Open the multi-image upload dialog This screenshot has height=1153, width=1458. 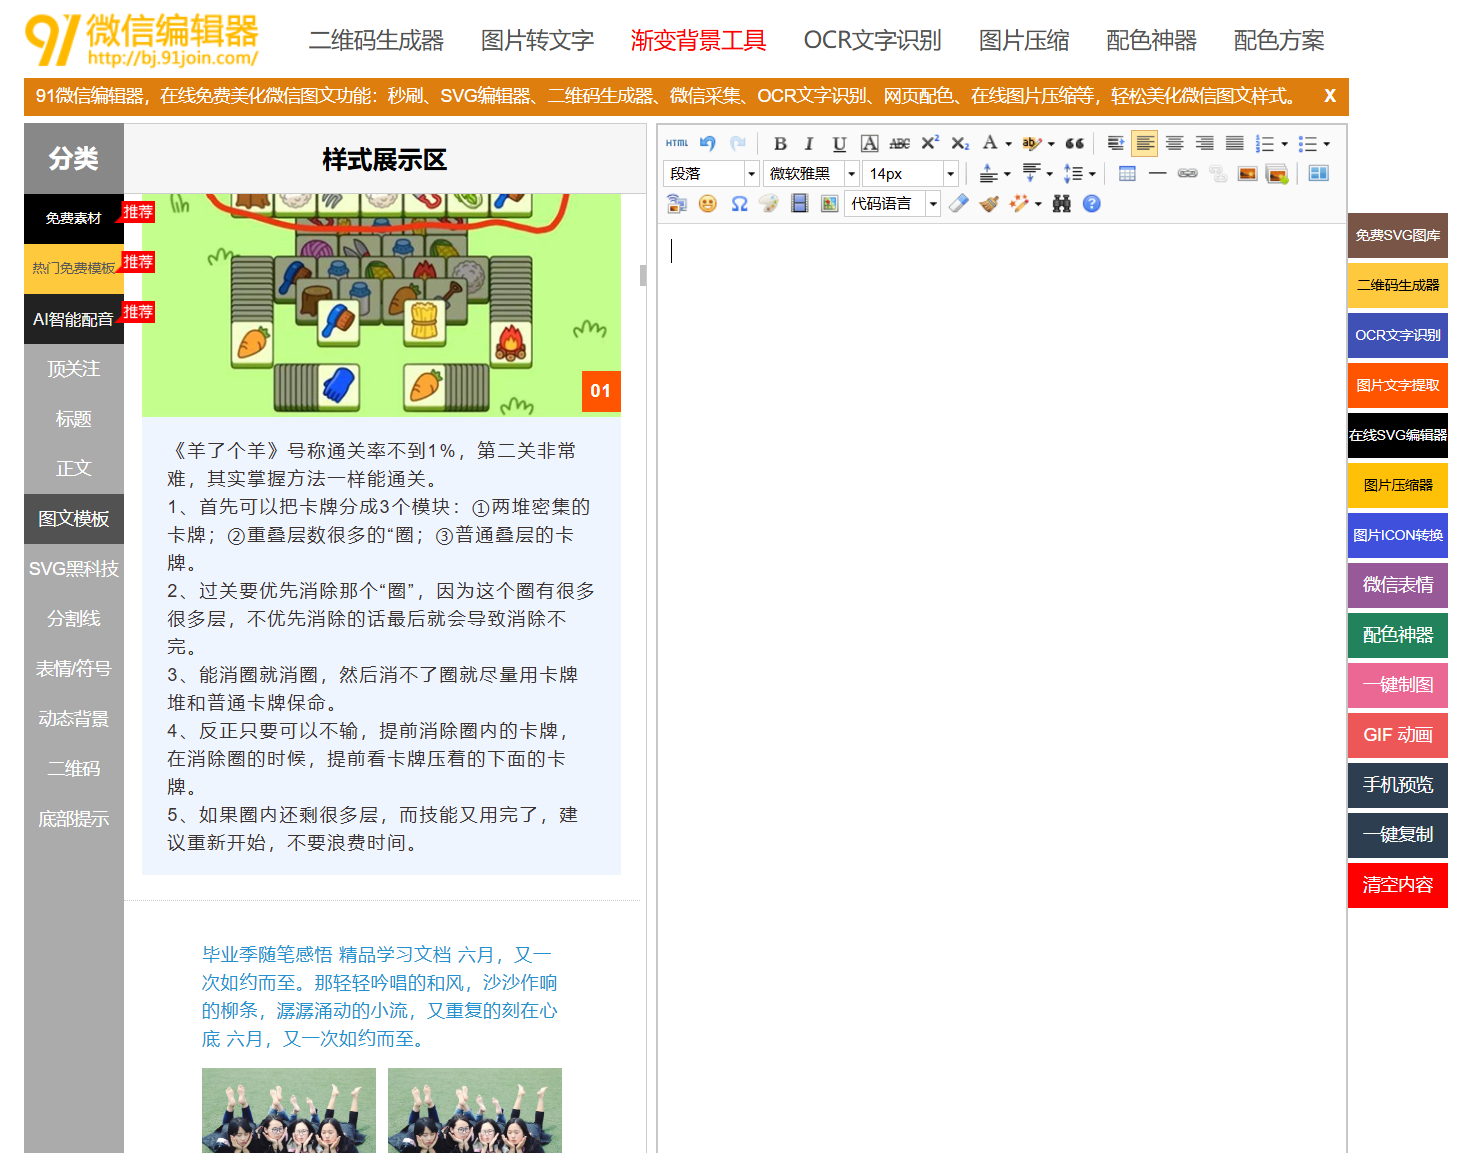click(1277, 174)
